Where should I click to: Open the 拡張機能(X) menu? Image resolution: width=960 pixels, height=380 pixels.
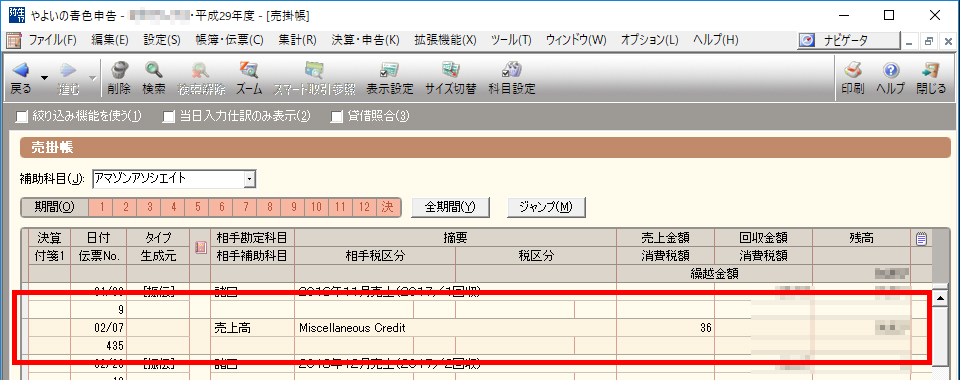(x=445, y=40)
